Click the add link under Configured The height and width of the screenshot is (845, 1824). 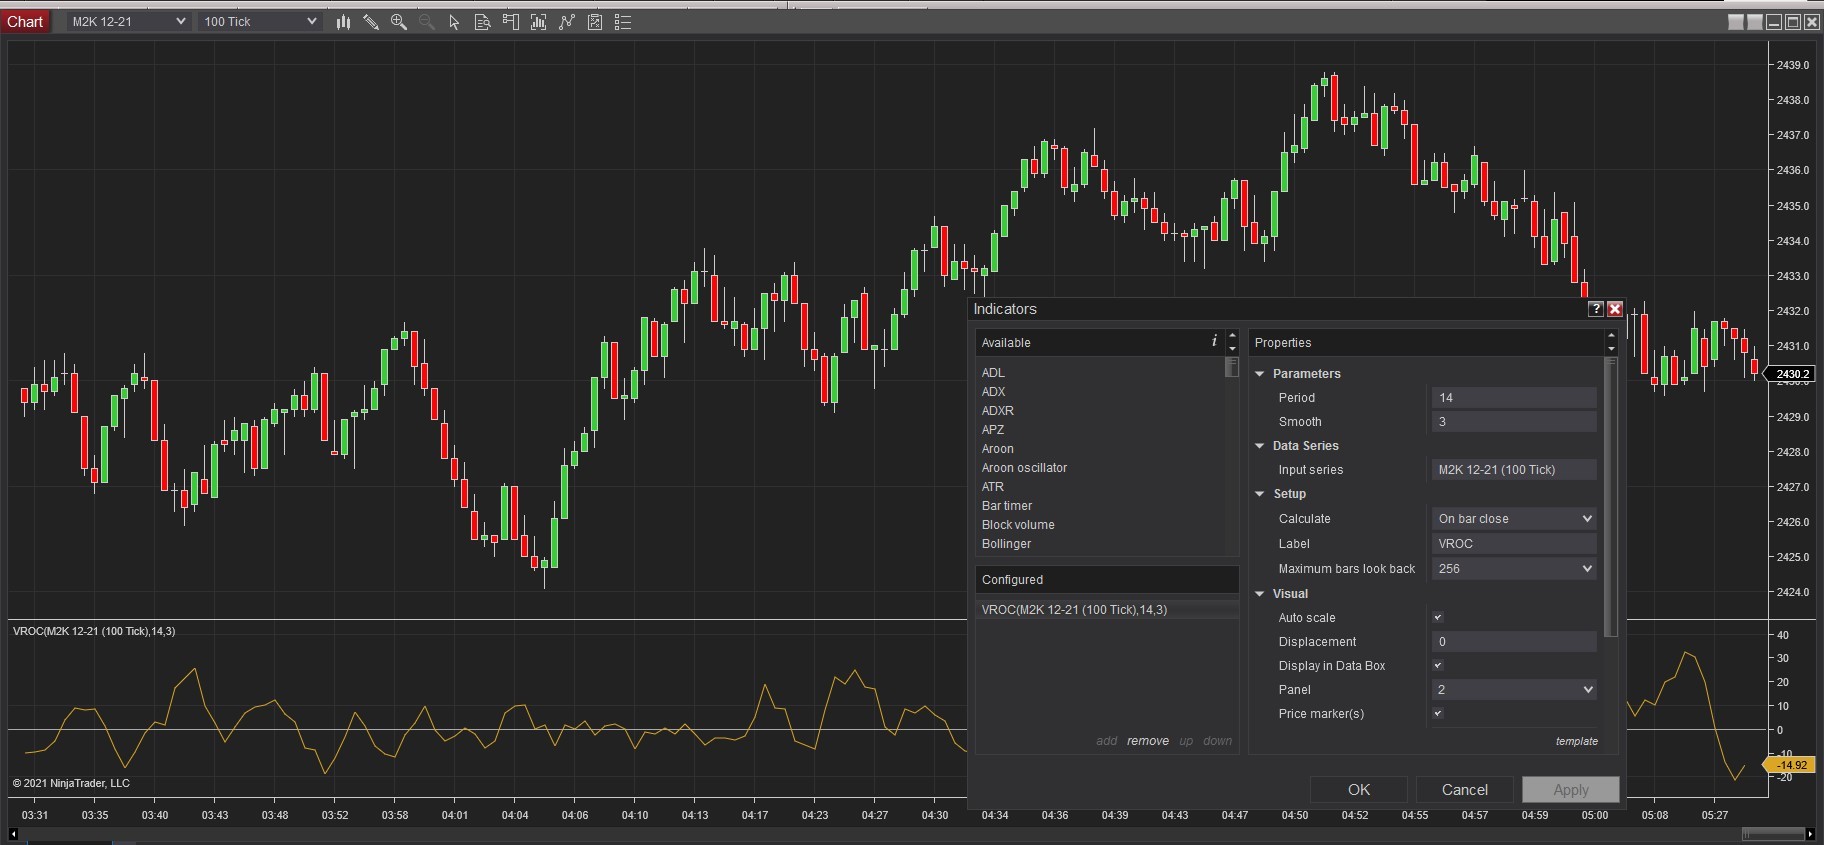point(1106,741)
